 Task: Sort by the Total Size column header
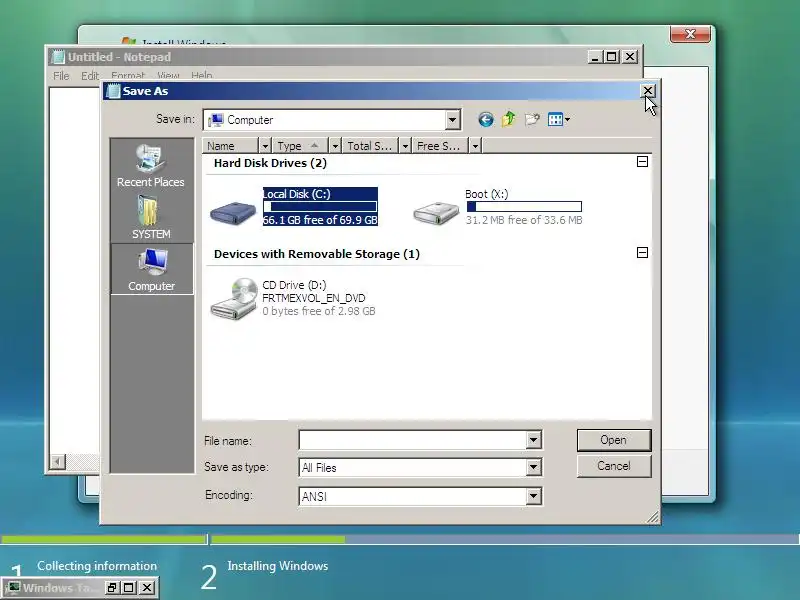pyautogui.click(x=370, y=146)
